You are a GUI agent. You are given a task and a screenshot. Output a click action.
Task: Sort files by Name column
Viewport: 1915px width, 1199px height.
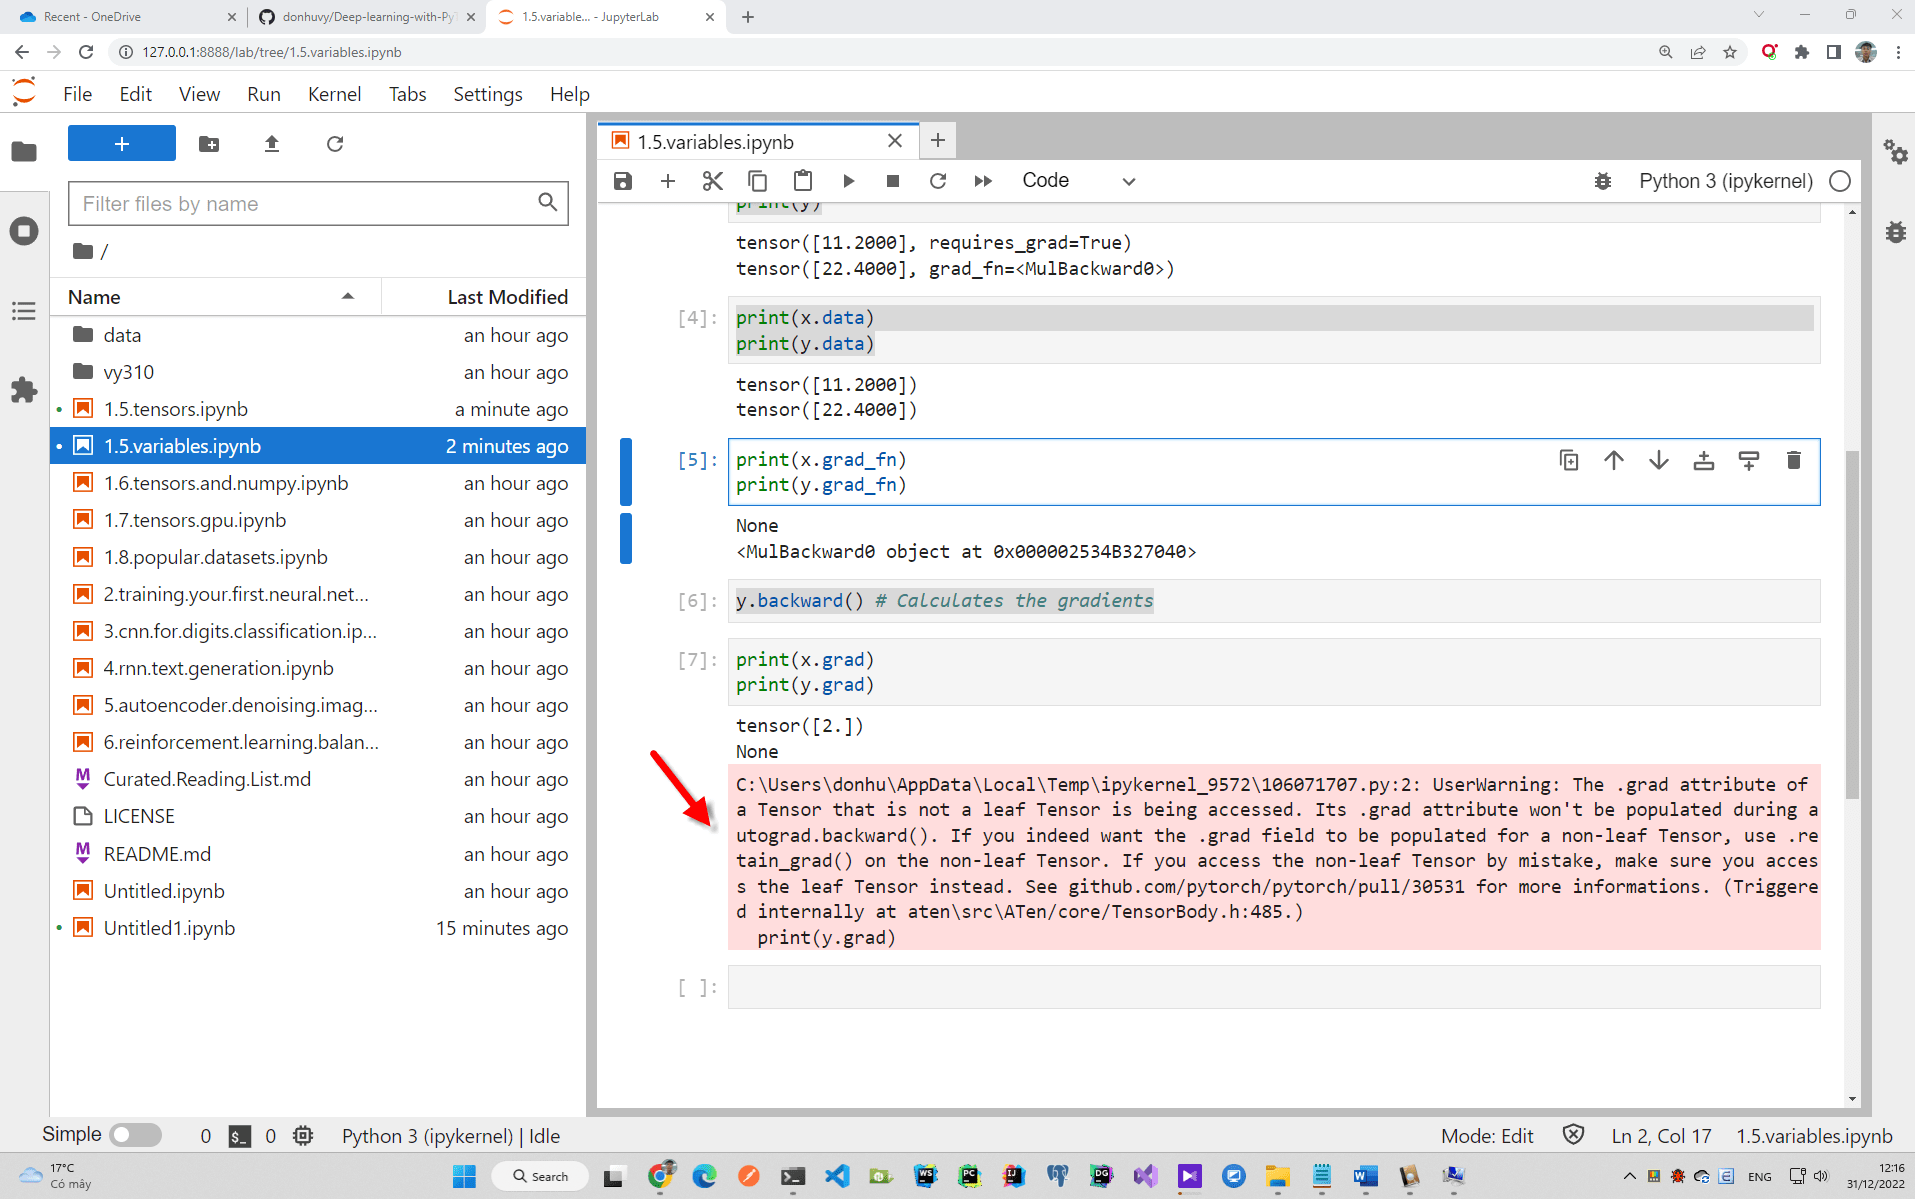click(x=215, y=297)
